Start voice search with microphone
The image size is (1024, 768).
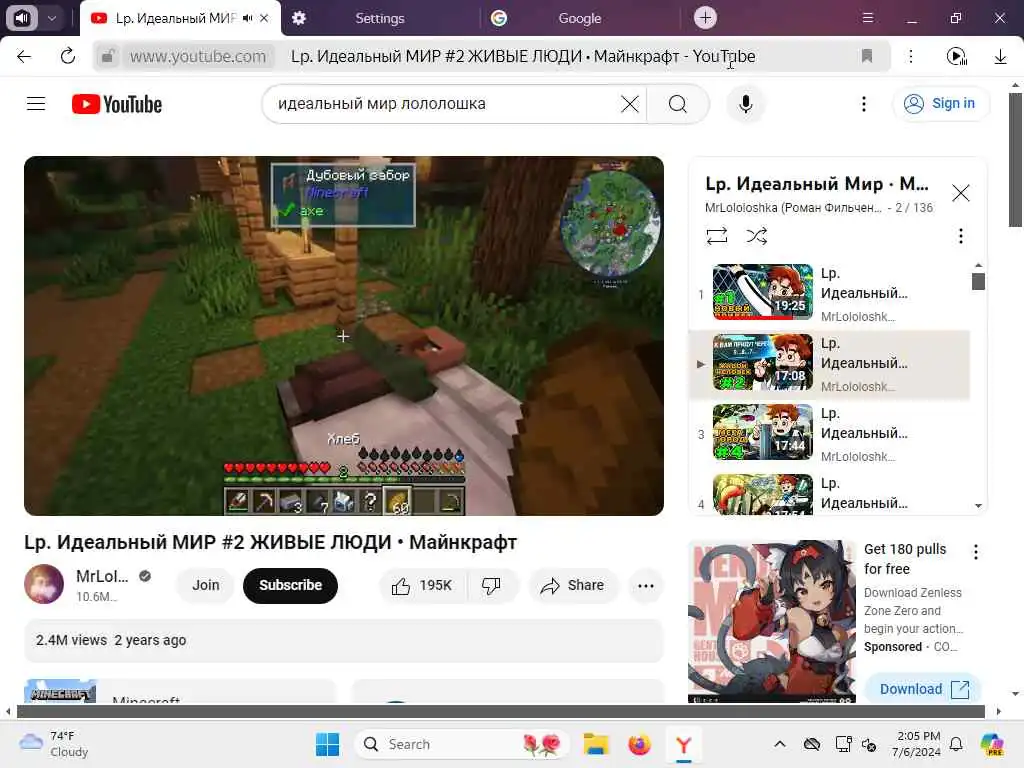coord(745,104)
